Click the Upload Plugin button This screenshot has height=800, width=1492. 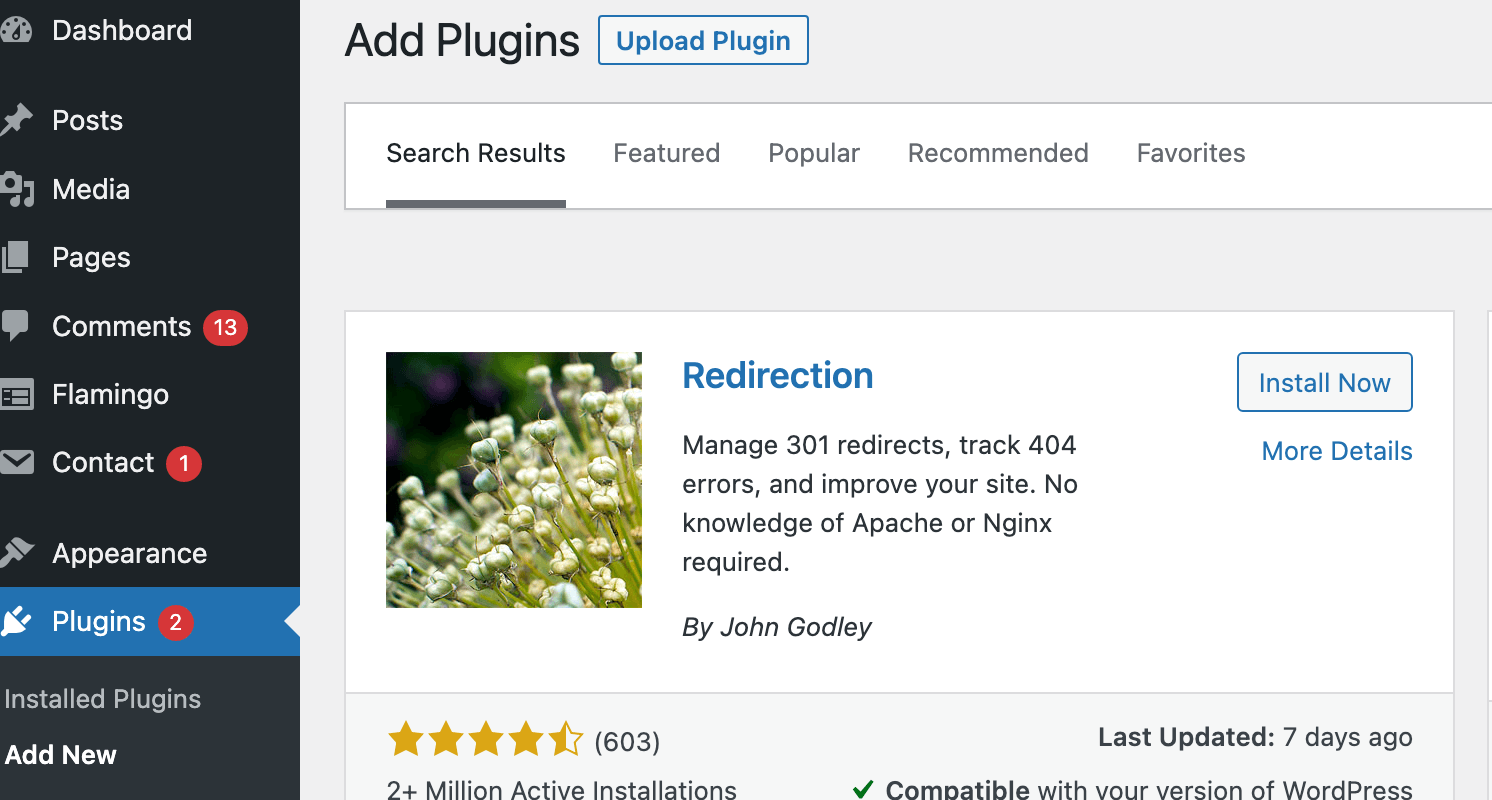coord(703,40)
